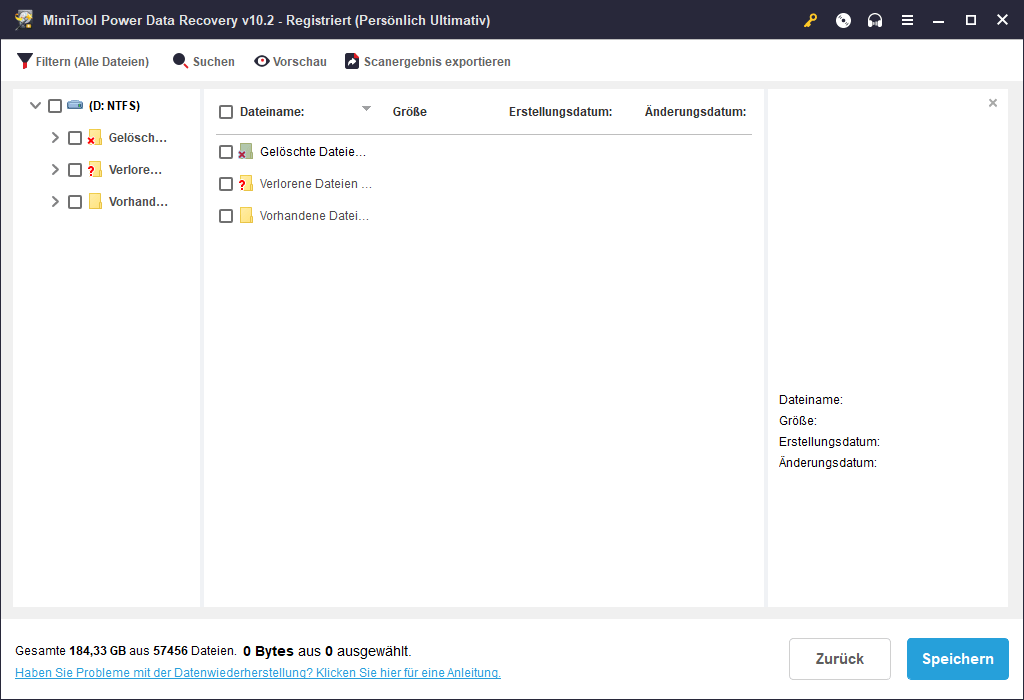This screenshot has width=1024, height=700.
Task: Collapse the D: NTFS tree node
Action: (35, 105)
